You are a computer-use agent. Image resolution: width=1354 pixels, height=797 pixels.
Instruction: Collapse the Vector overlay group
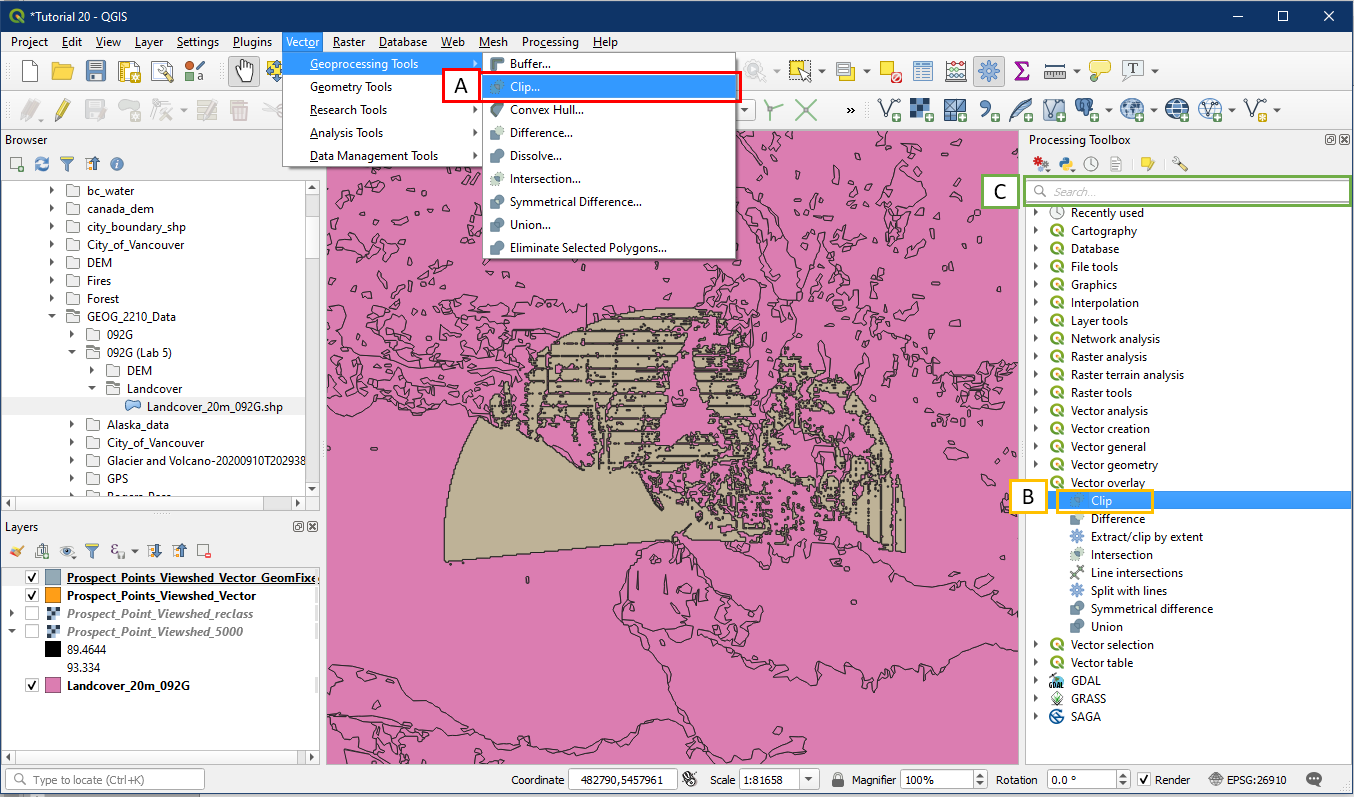tap(1036, 483)
